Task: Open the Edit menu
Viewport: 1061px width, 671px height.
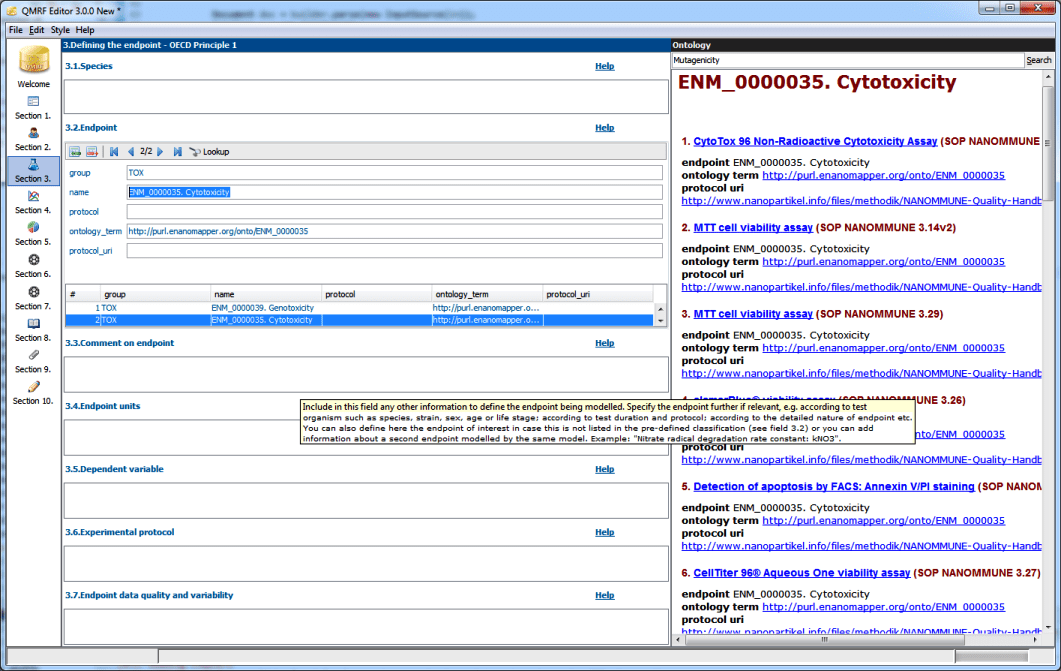Action: (x=37, y=30)
